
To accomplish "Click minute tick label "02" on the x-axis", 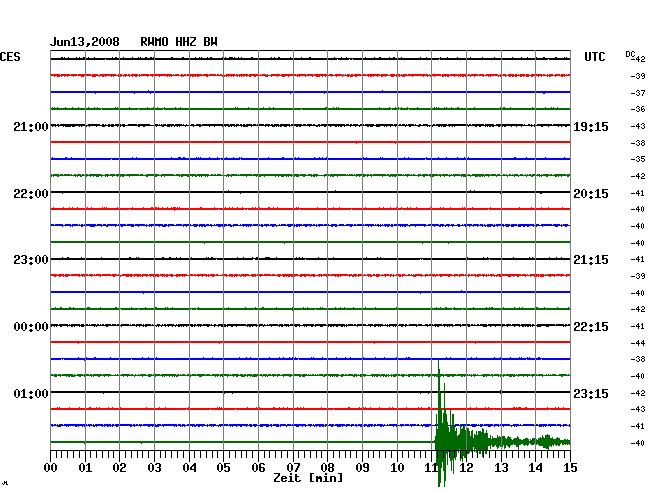I will click(x=119, y=467).
